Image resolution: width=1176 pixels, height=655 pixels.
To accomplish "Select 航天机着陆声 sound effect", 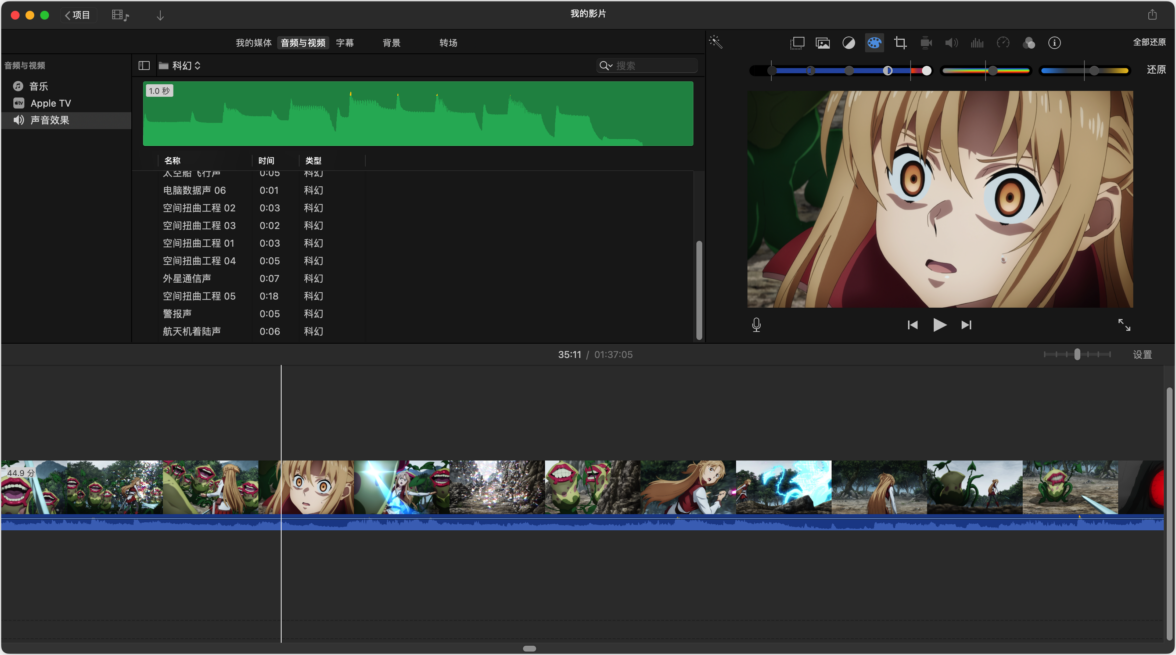I will click(191, 332).
